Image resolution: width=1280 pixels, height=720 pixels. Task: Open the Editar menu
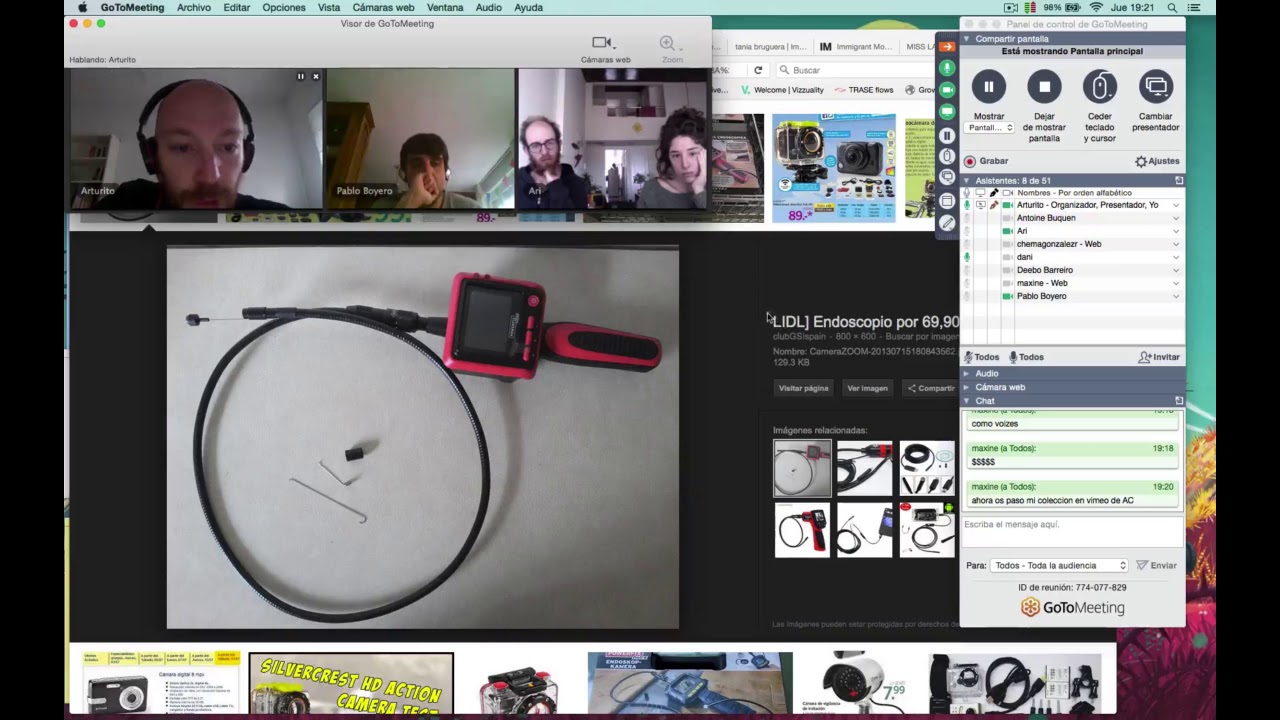[x=237, y=7]
